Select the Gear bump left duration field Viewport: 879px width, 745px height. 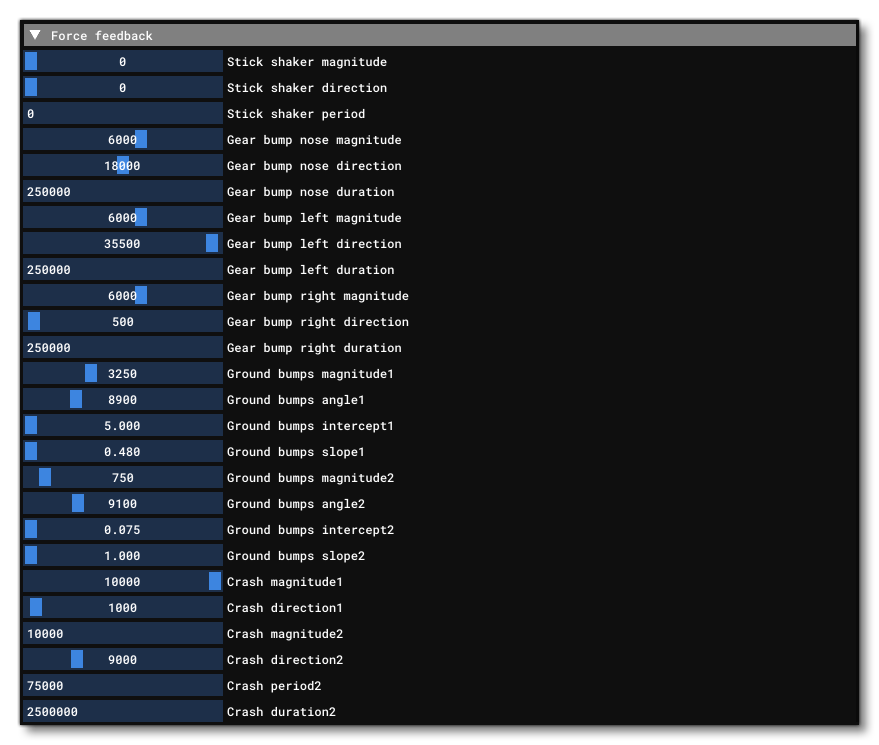[x=123, y=270]
